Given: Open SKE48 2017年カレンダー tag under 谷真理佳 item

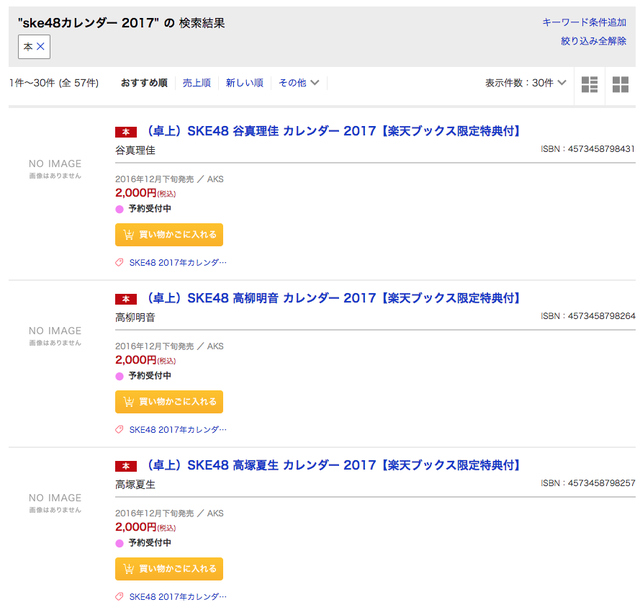Looking at the screenshot, I should pyautogui.click(x=178, y=263).
